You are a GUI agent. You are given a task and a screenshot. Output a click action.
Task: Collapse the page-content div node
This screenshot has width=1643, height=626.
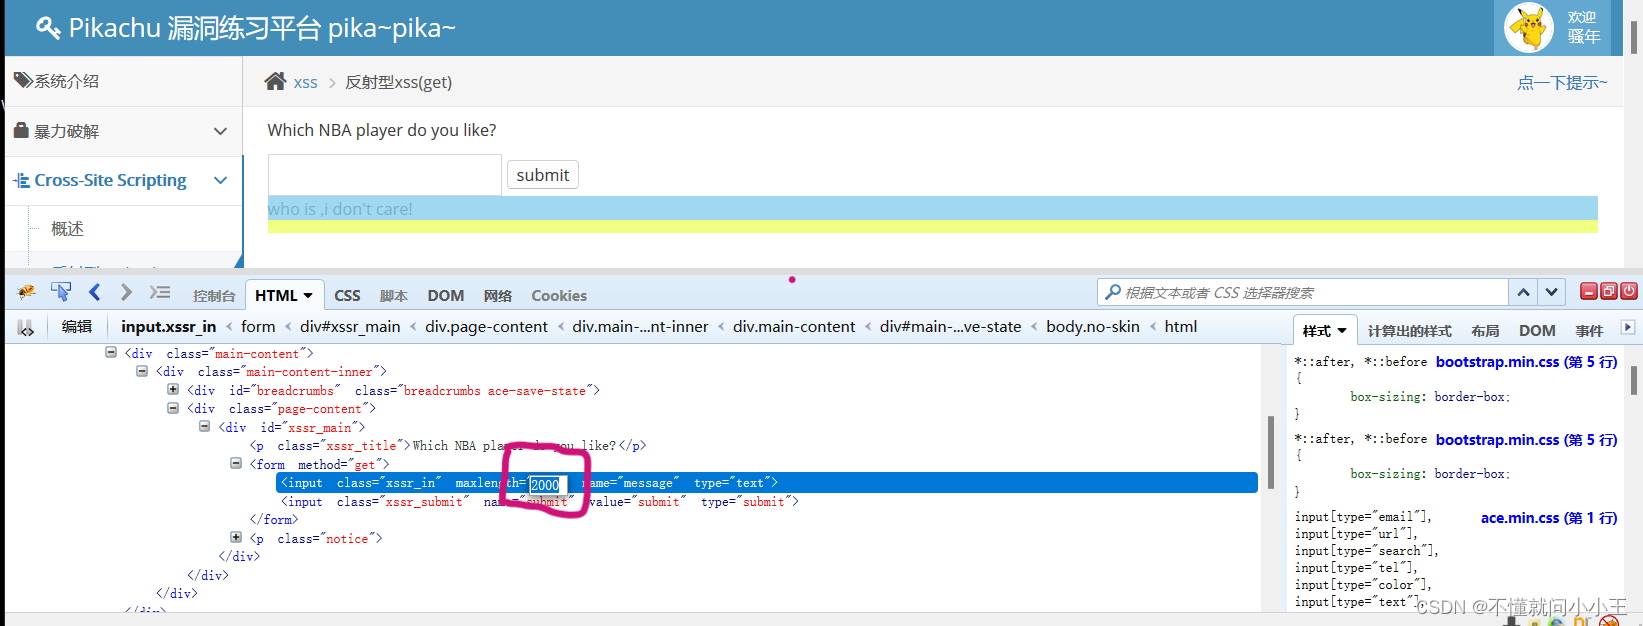pyautogui.click(x=173, y=408)
